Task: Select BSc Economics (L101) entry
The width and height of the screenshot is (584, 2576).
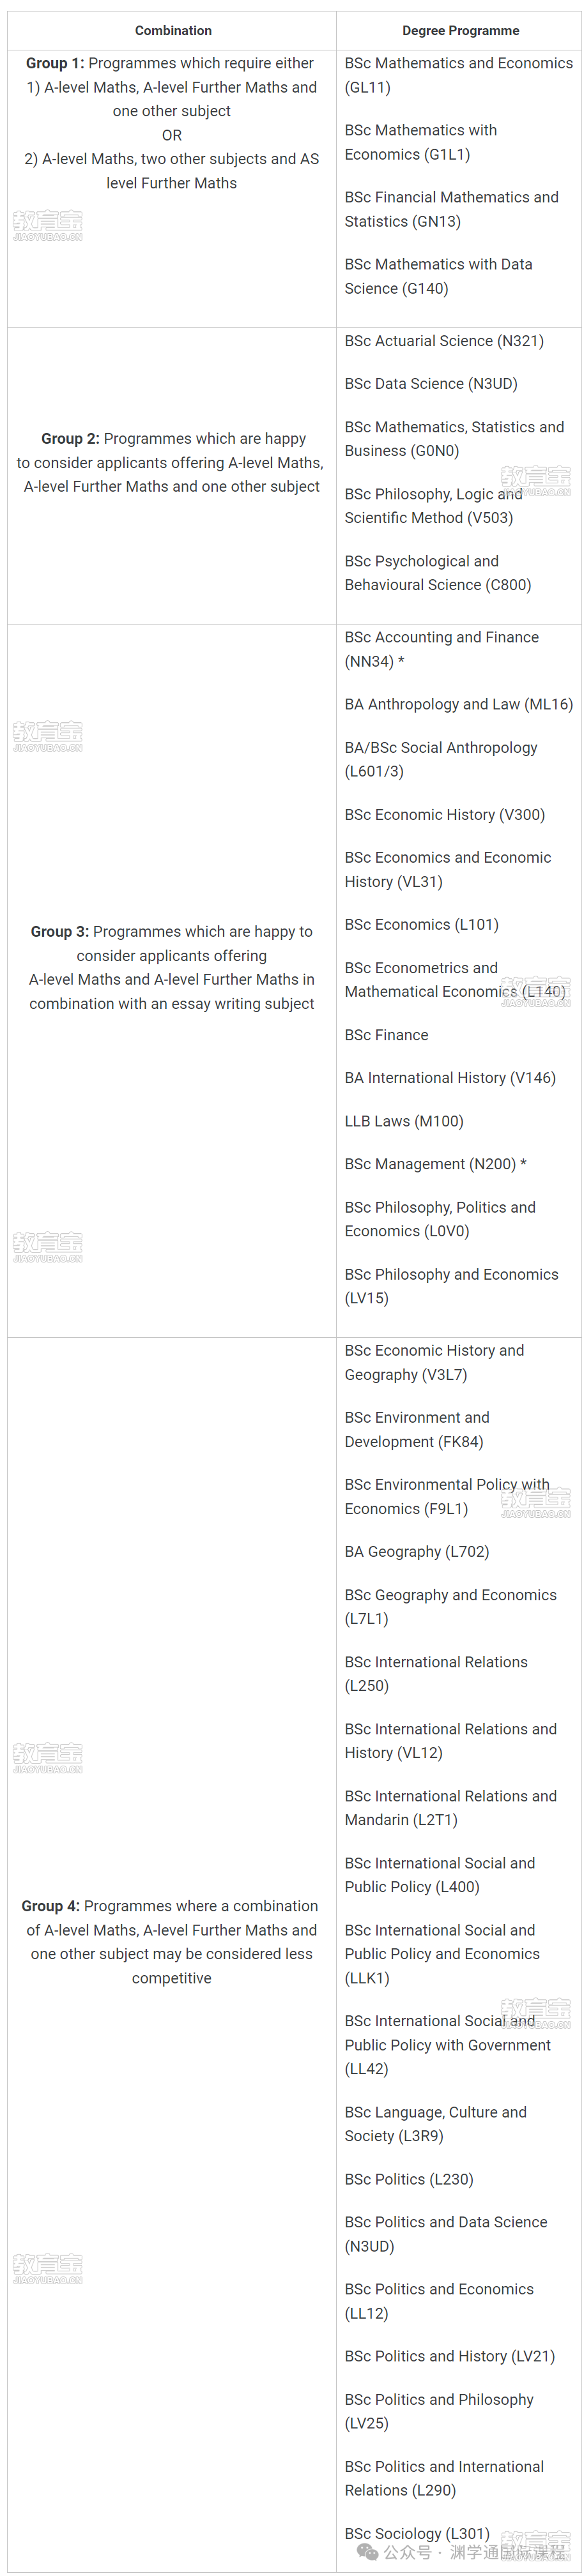Action: click(421, 925)
